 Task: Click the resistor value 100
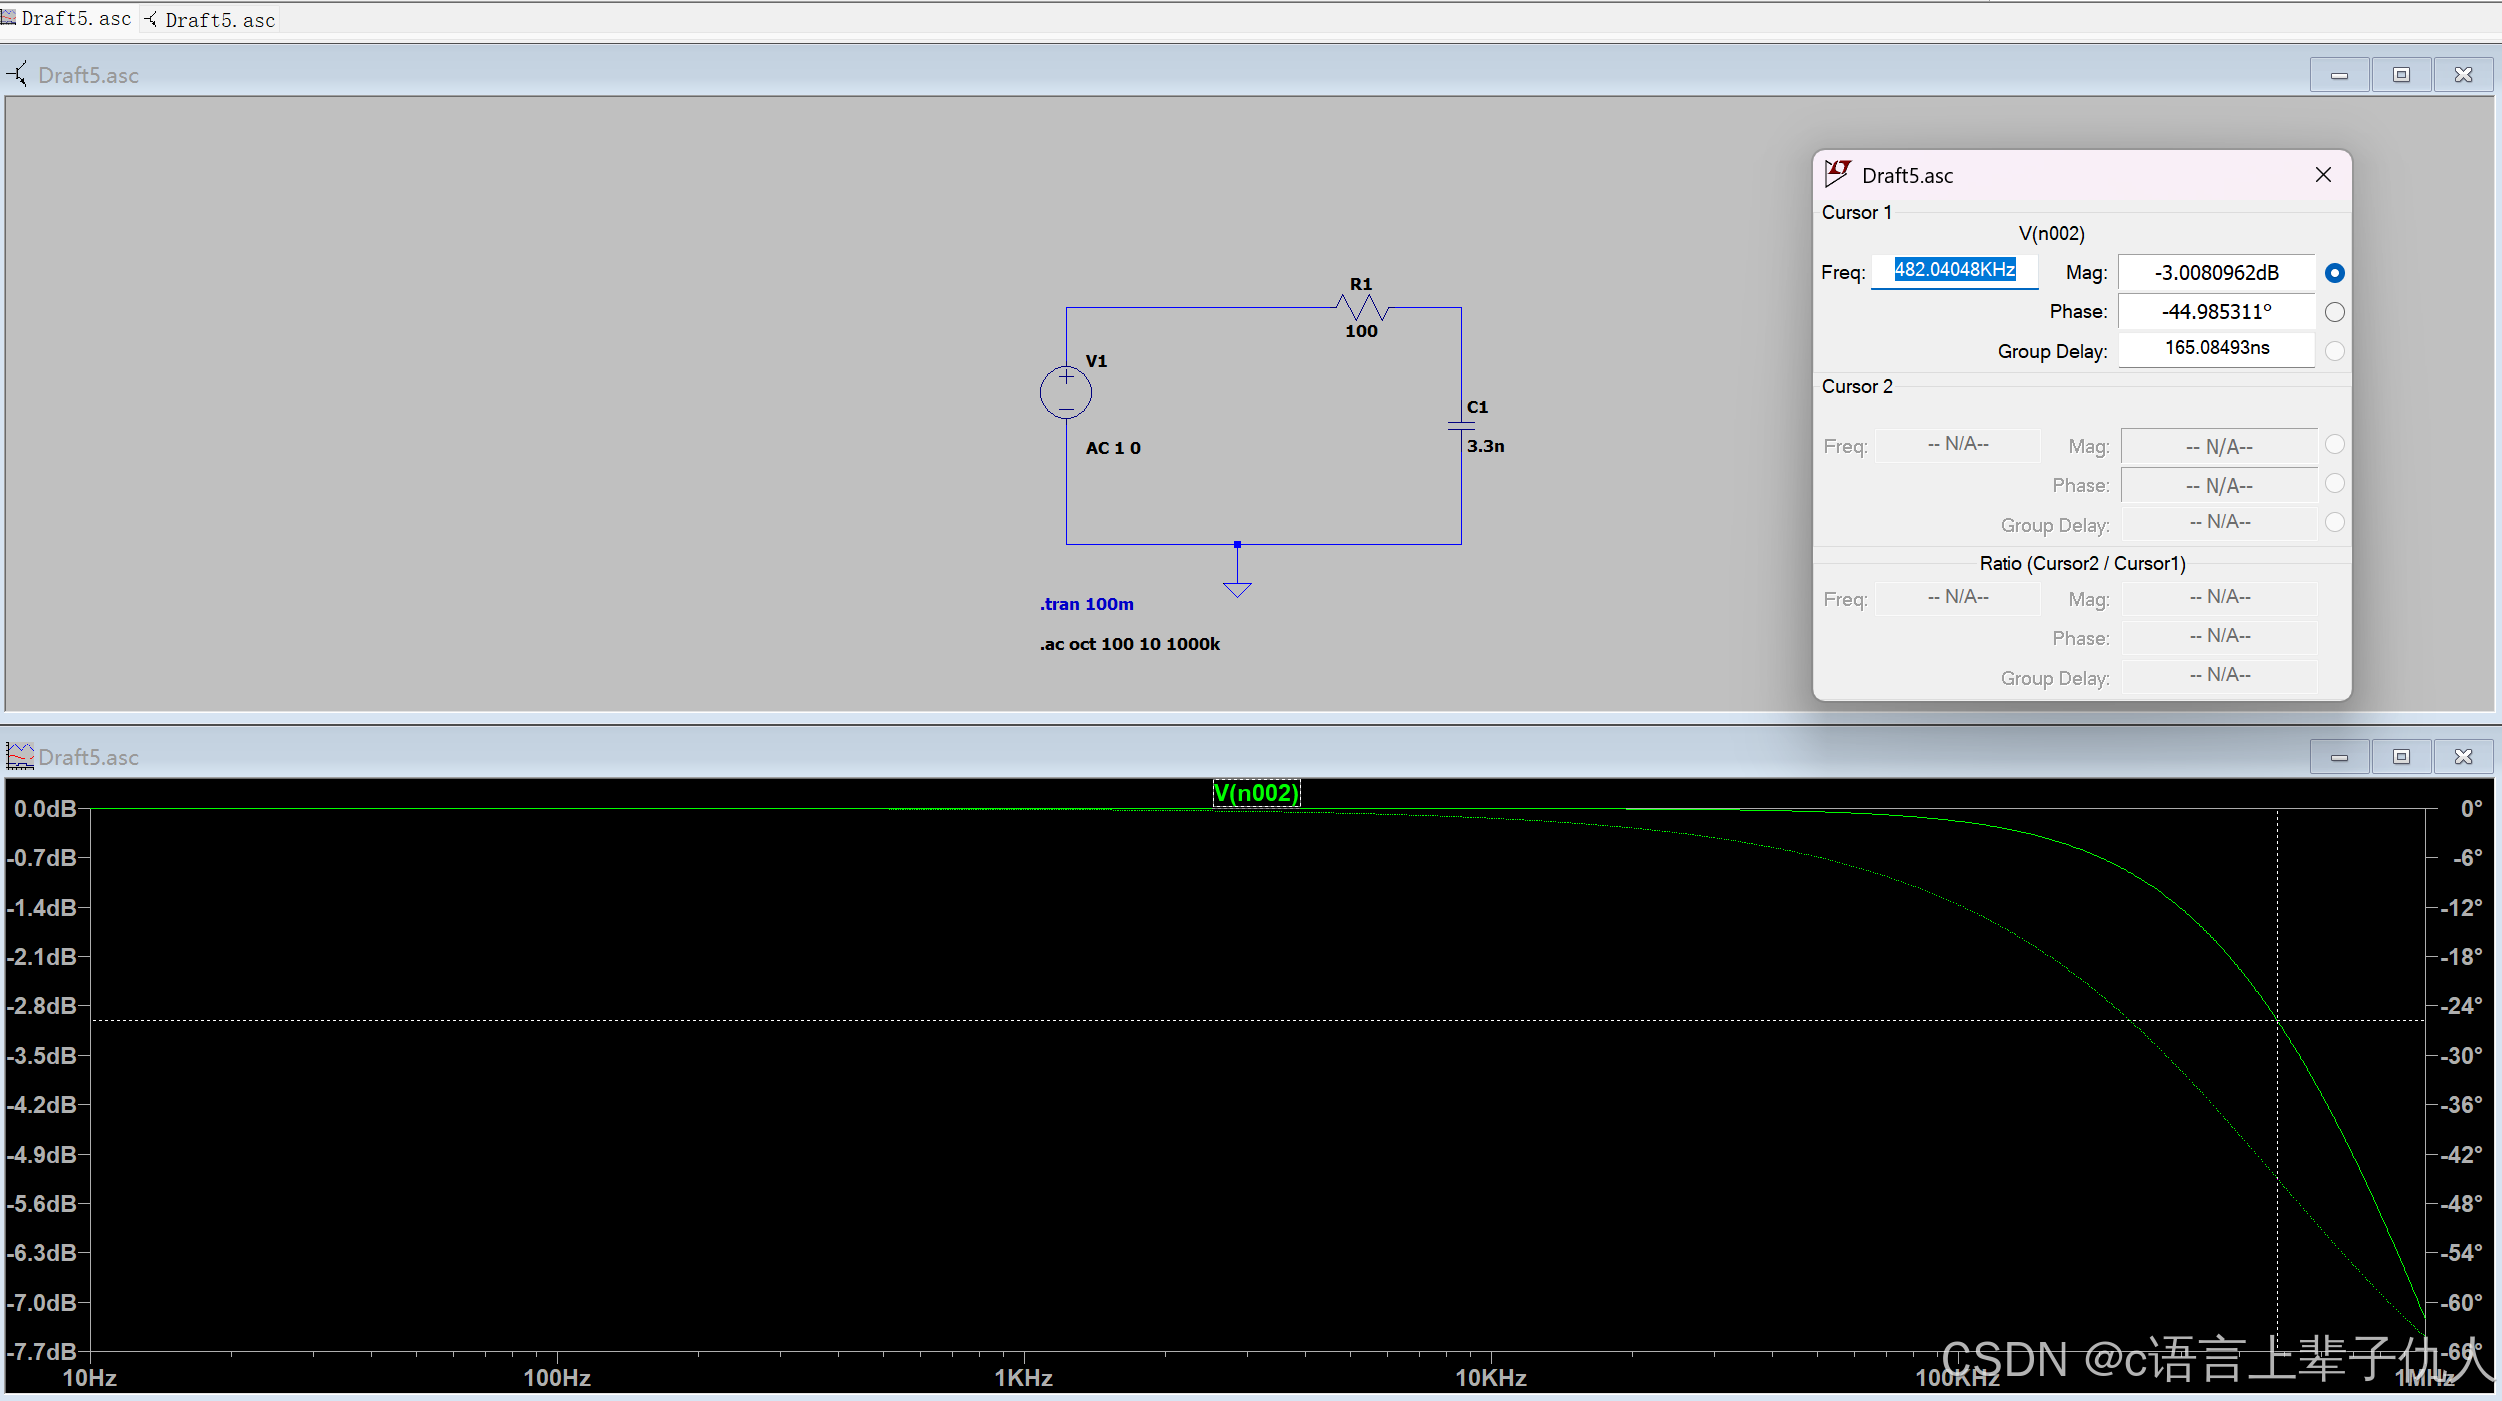pos(1361,331)
